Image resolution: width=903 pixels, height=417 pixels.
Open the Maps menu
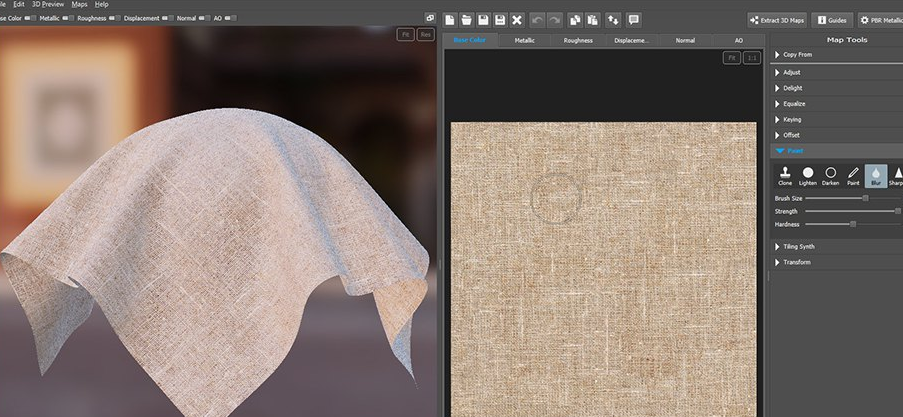click(x=79, y=4)
